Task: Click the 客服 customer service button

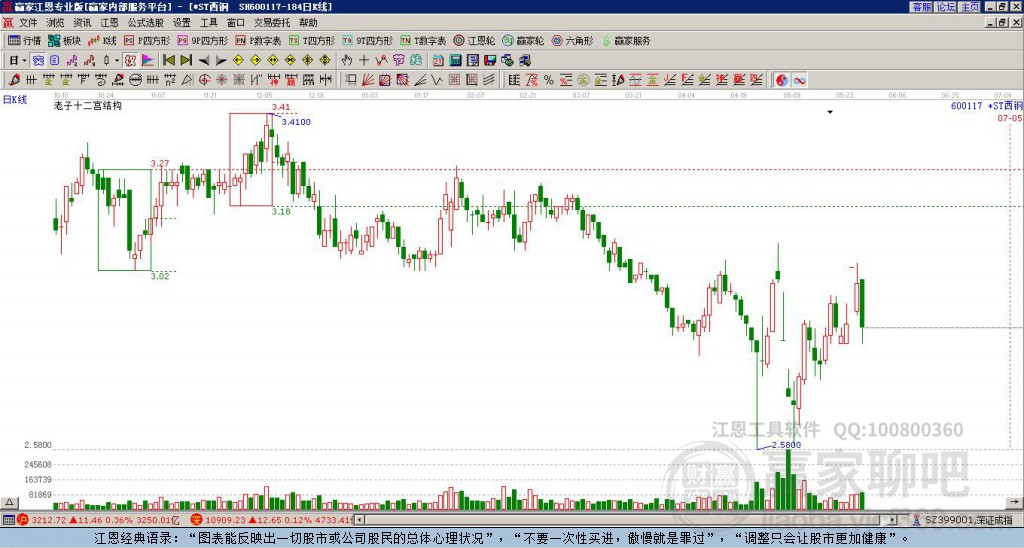Action: click(x=921, y=7)
